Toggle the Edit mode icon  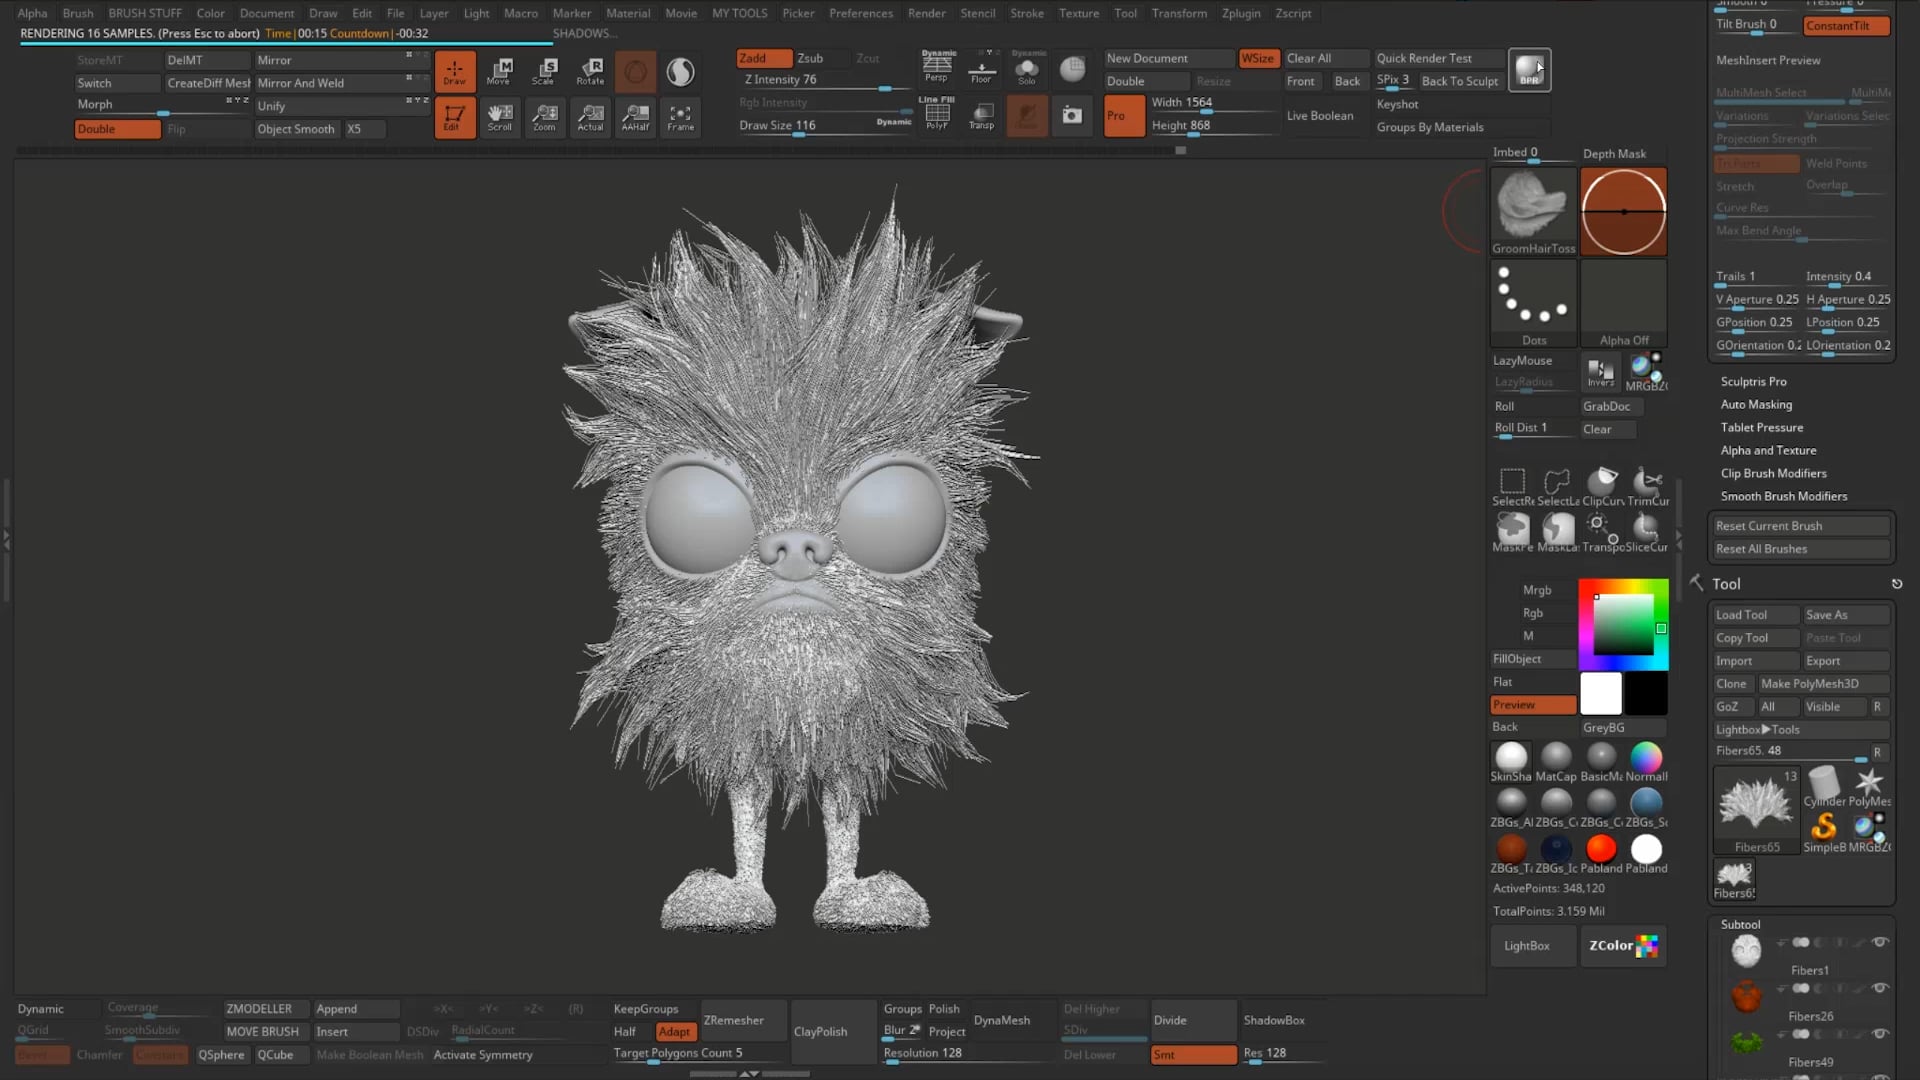455,117
